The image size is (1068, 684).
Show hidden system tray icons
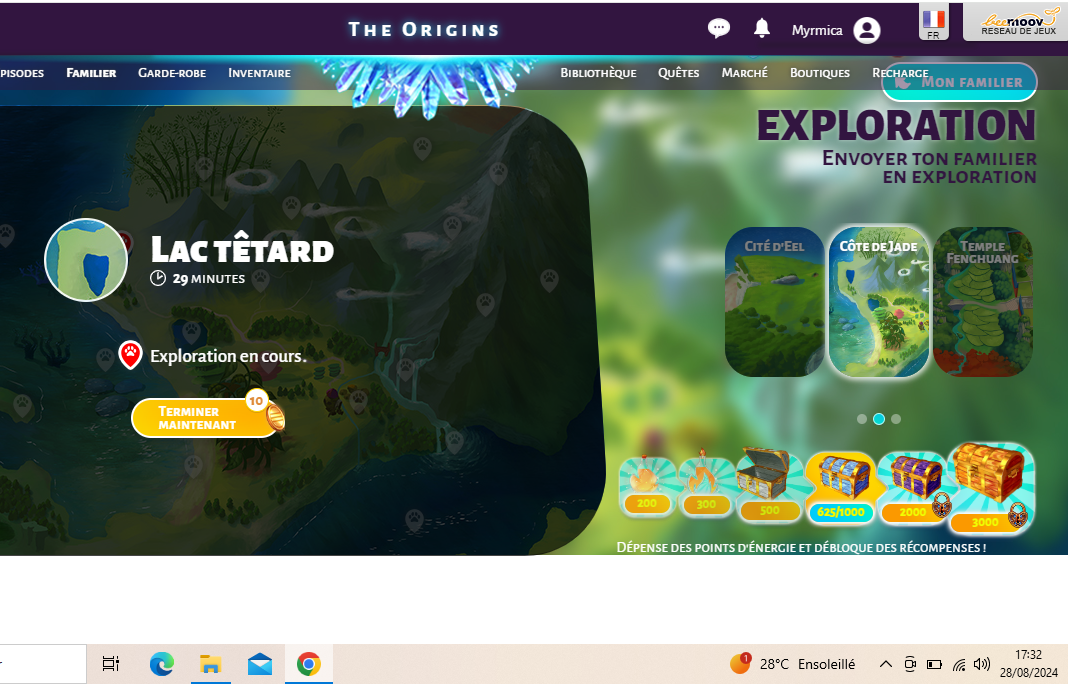(885, 664)
